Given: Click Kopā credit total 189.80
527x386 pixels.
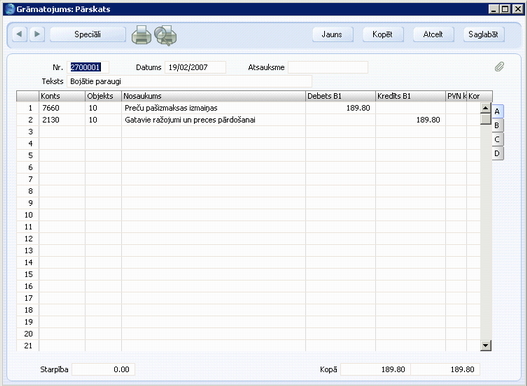Looking at the screenshot, I should (445, 370).
